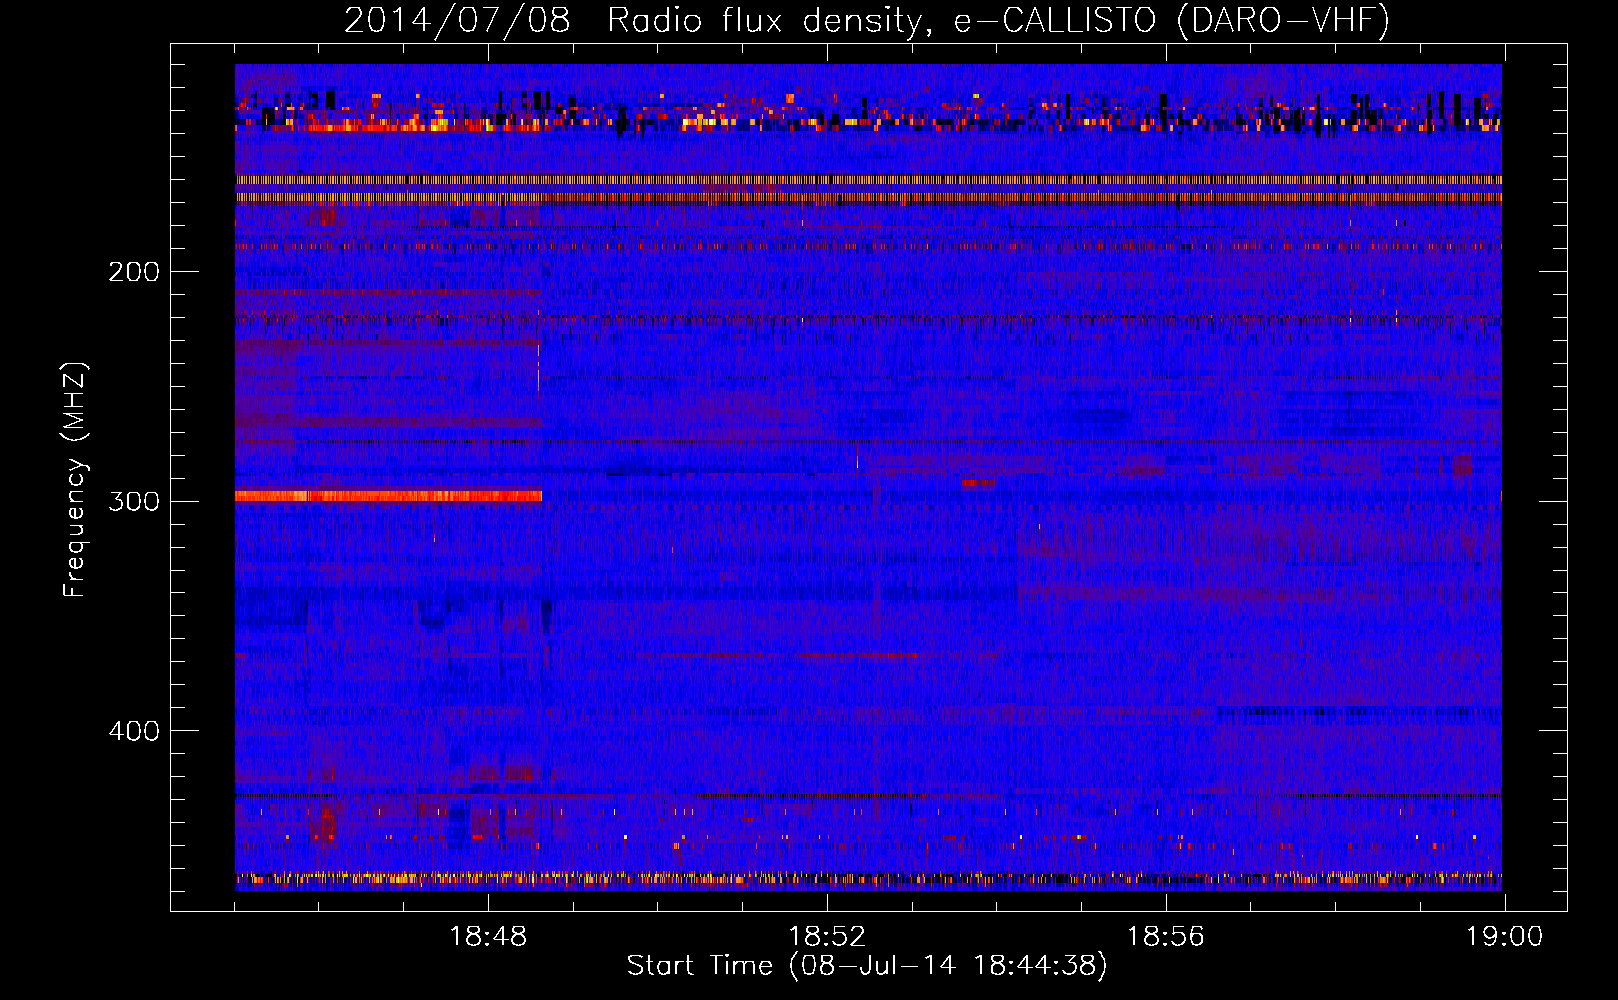Click the 18:56 time tick label
The image size is (1618, 1000).
pos(1166,937)
